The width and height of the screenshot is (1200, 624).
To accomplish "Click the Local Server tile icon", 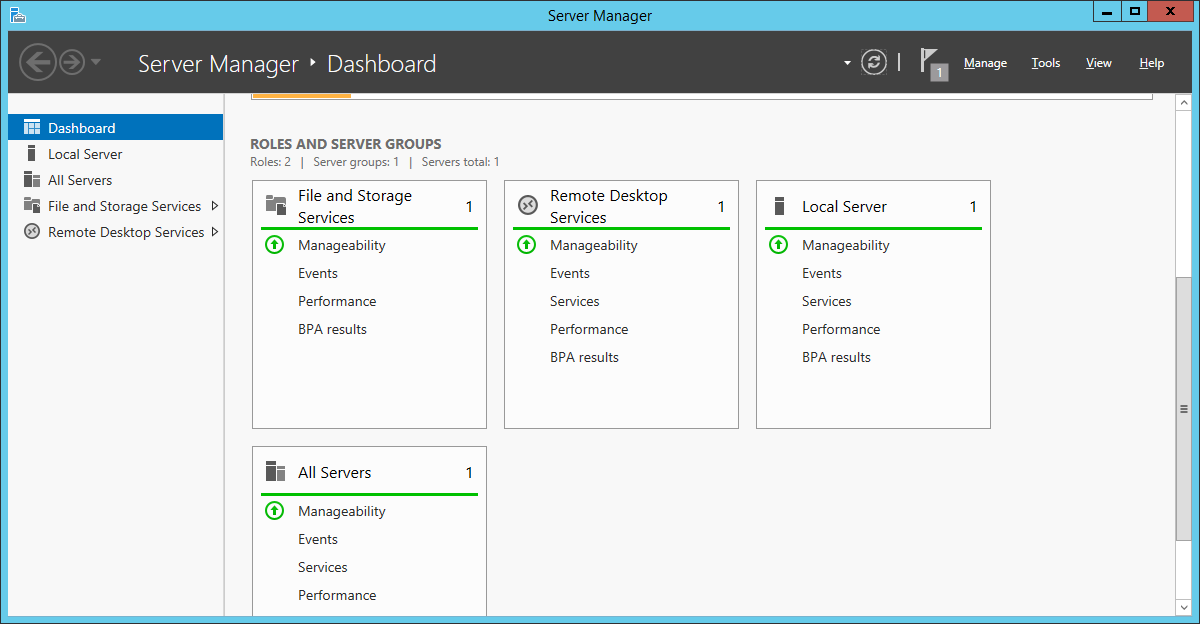I will (780, 206).
